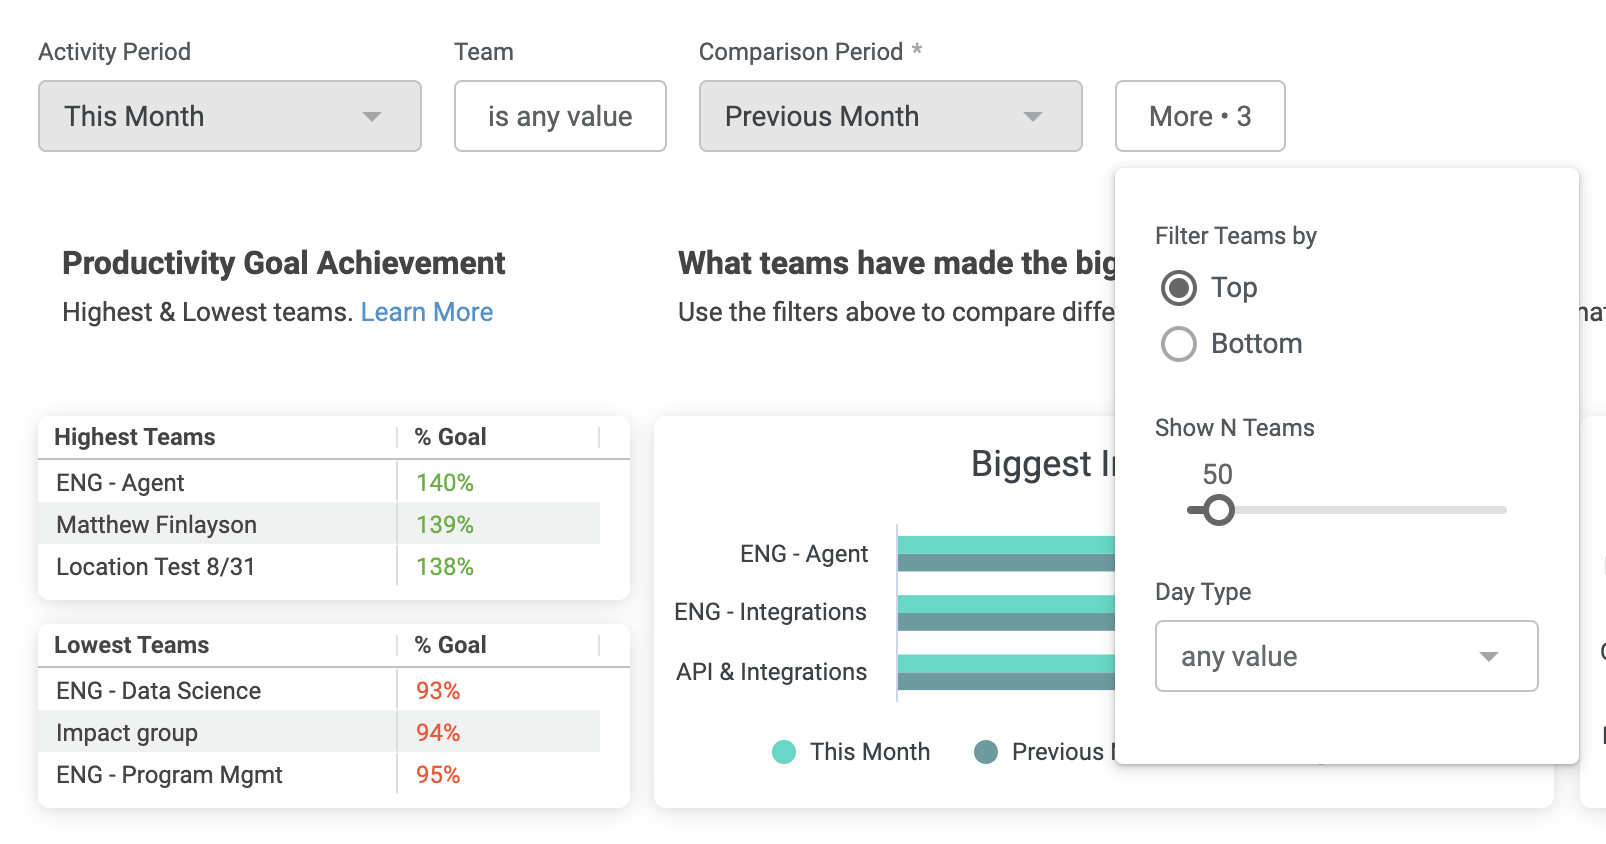Toggle the More • 3 filters button

(1200, 116)
